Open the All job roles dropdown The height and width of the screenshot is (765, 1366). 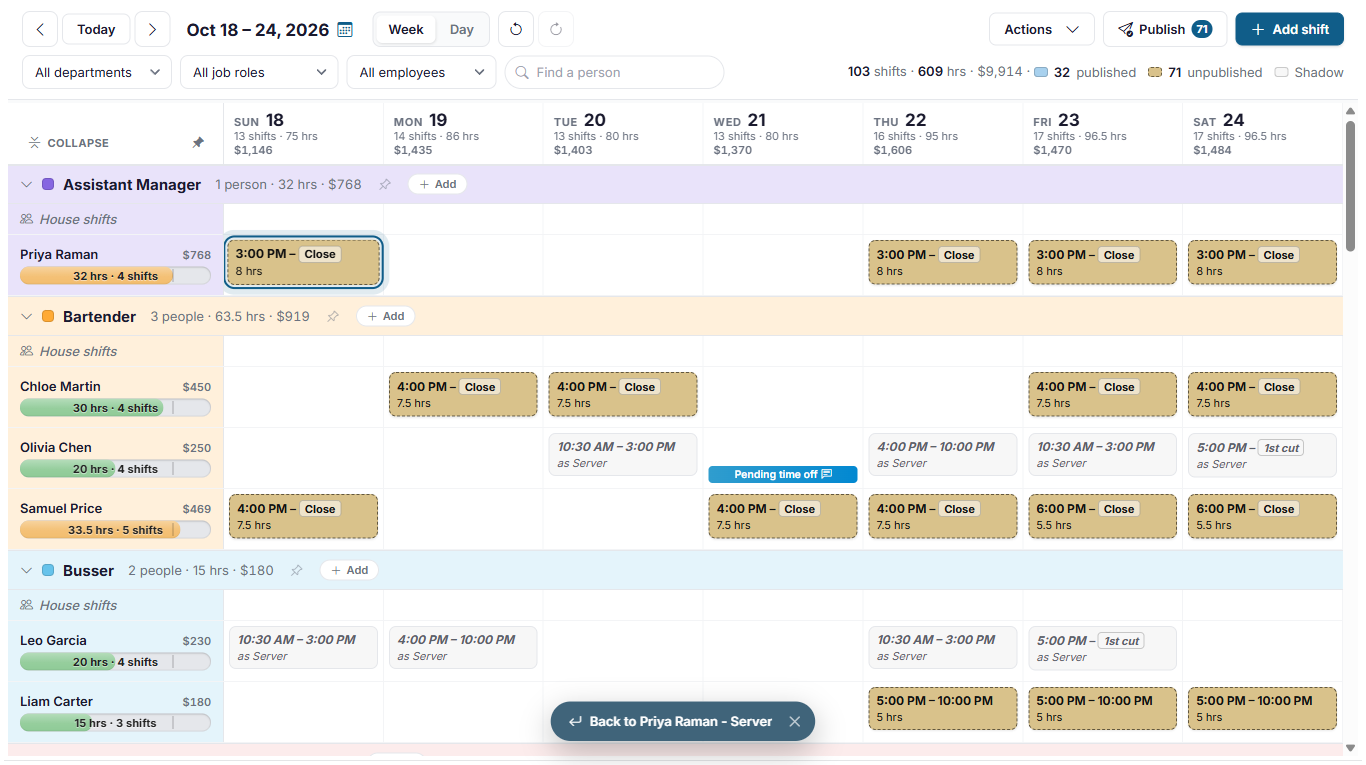pos(260,72)
